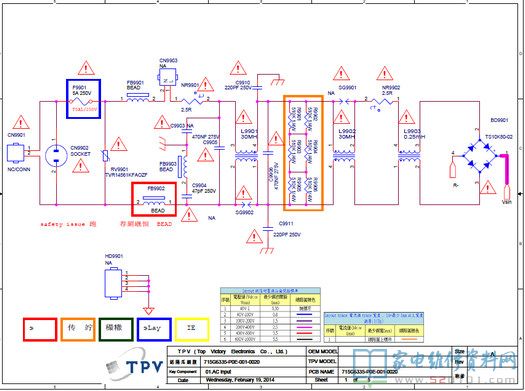This screenshot has height=391, width=525.
Task: Click warning triangle above the F9901 fuse
Action: tap(86, 68)
